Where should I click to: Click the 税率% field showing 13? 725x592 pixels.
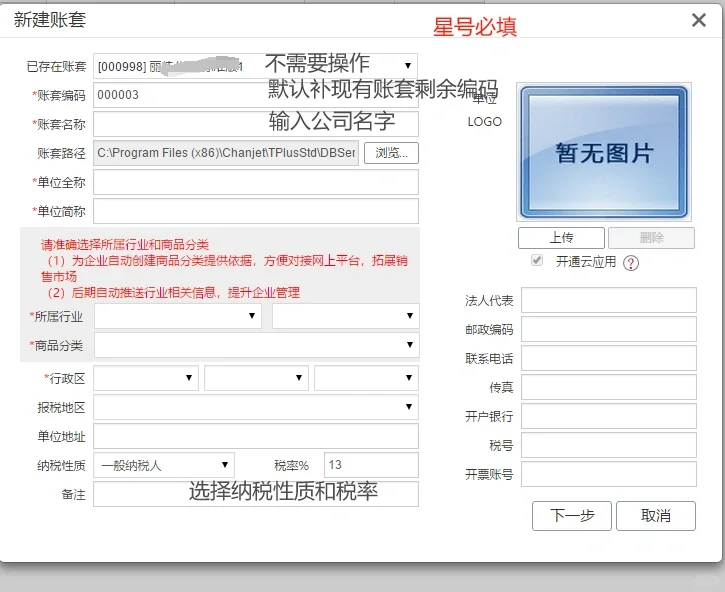371,465
